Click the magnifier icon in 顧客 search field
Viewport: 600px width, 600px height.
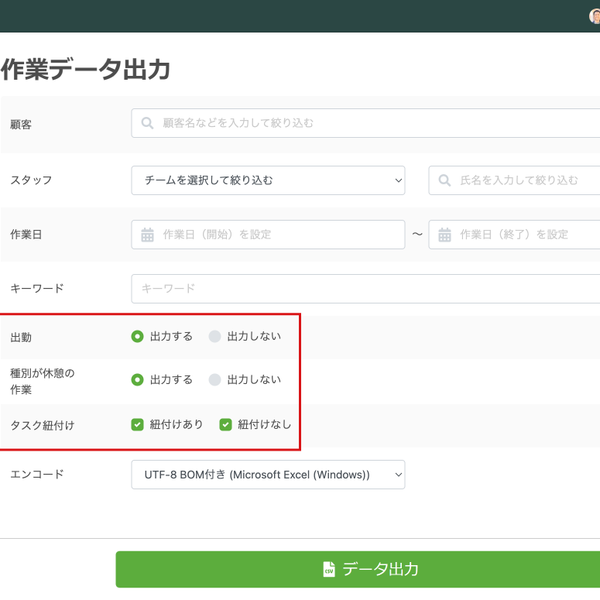coord(147,123)
